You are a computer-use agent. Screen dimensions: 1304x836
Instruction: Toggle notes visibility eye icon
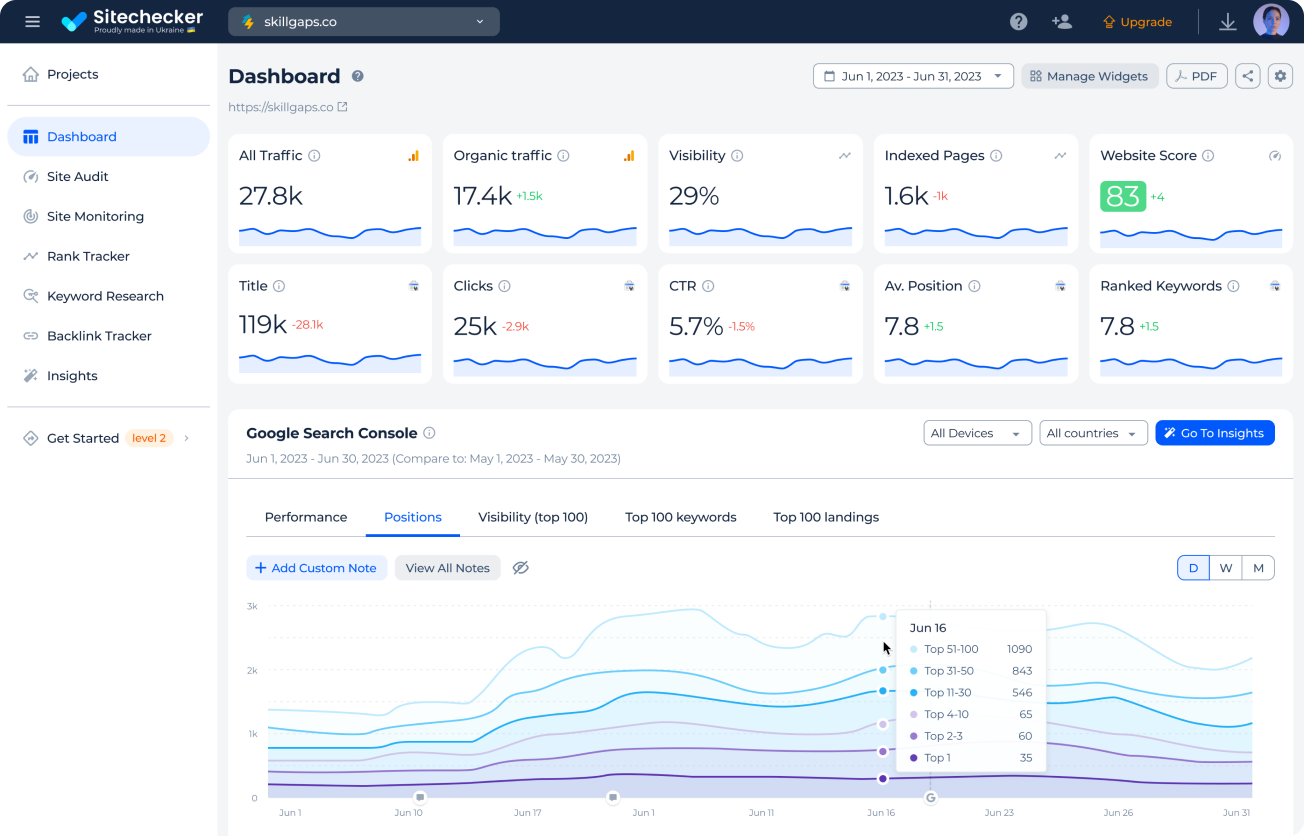(520, 568)
